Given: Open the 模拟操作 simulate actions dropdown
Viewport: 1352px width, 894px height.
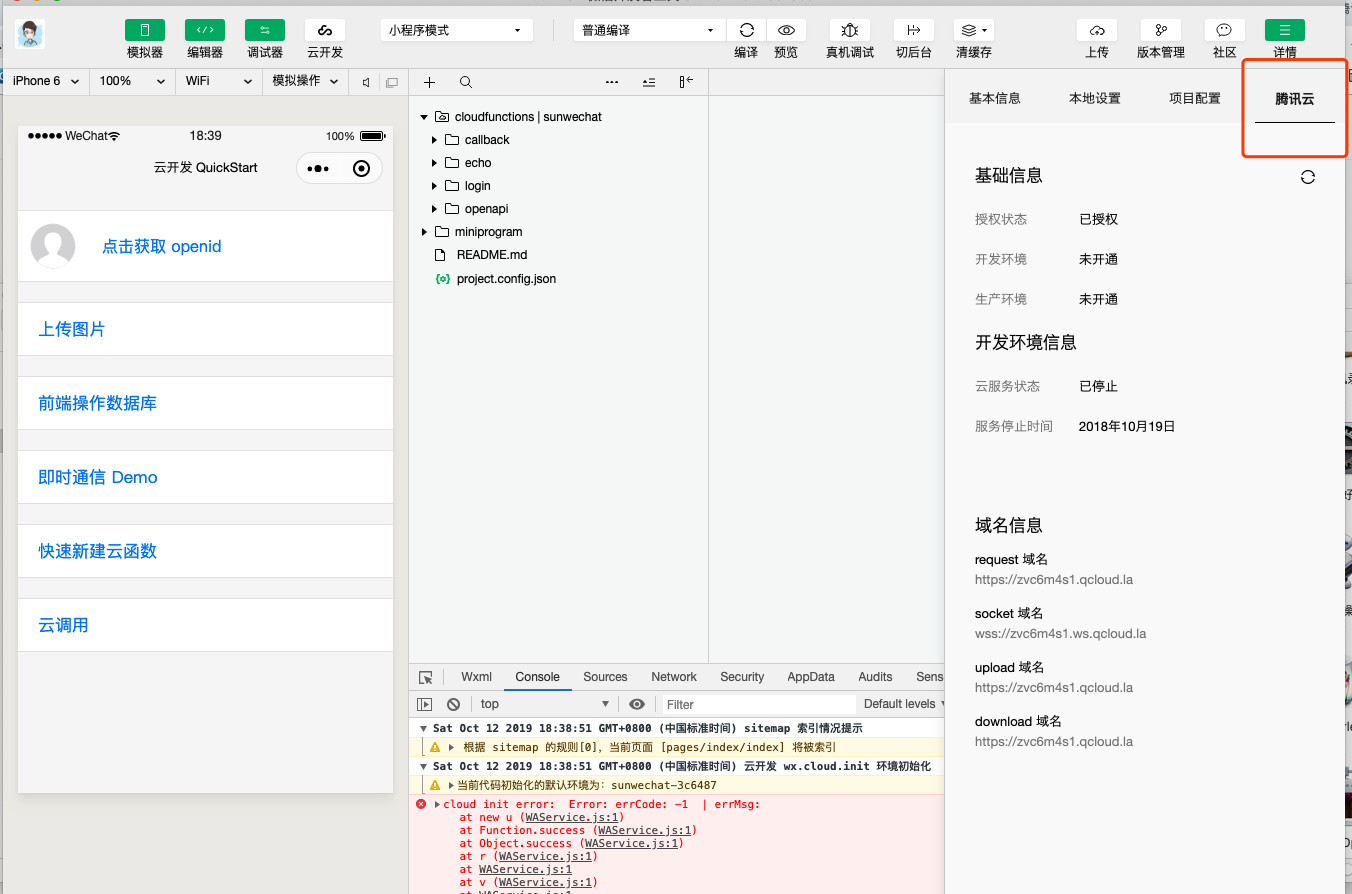Looking at the screenshot, I should (x=305, y=81).
